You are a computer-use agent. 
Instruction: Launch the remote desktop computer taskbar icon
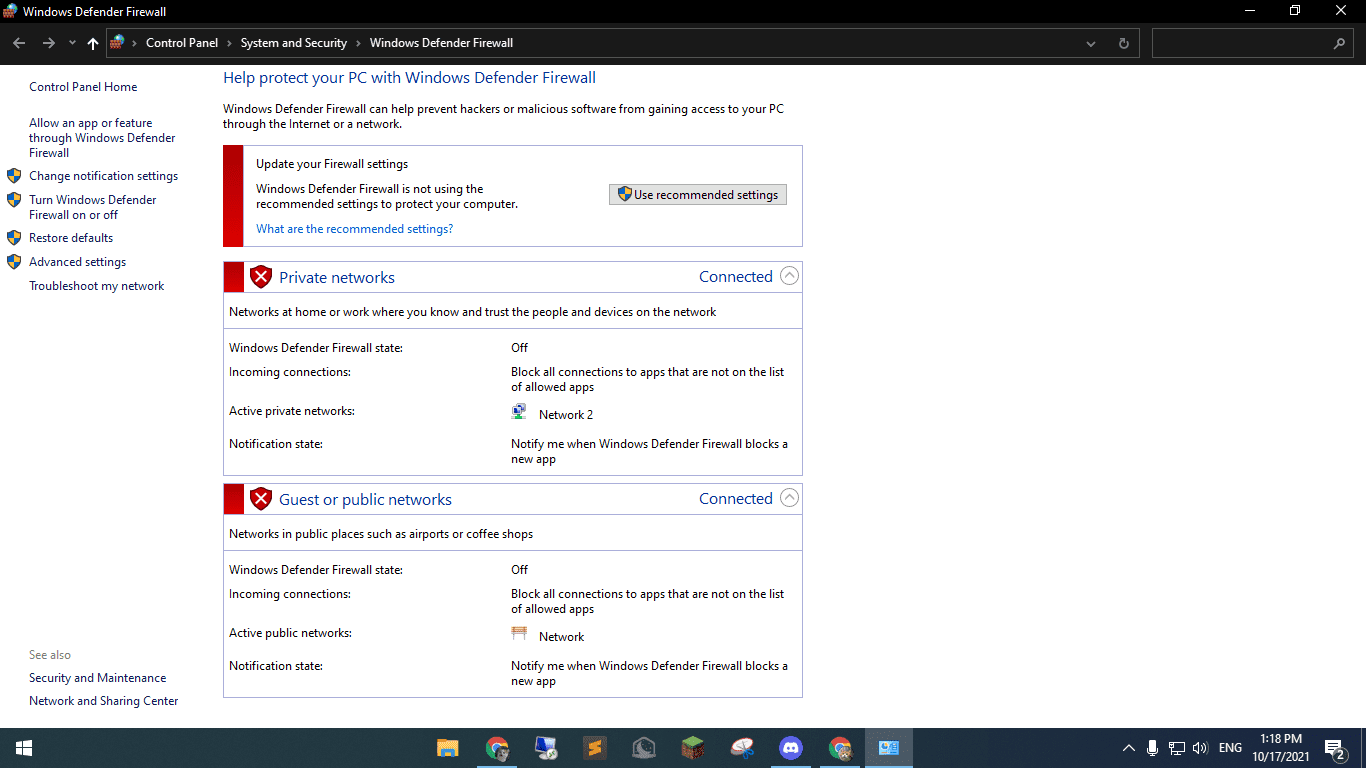[546, 748]
